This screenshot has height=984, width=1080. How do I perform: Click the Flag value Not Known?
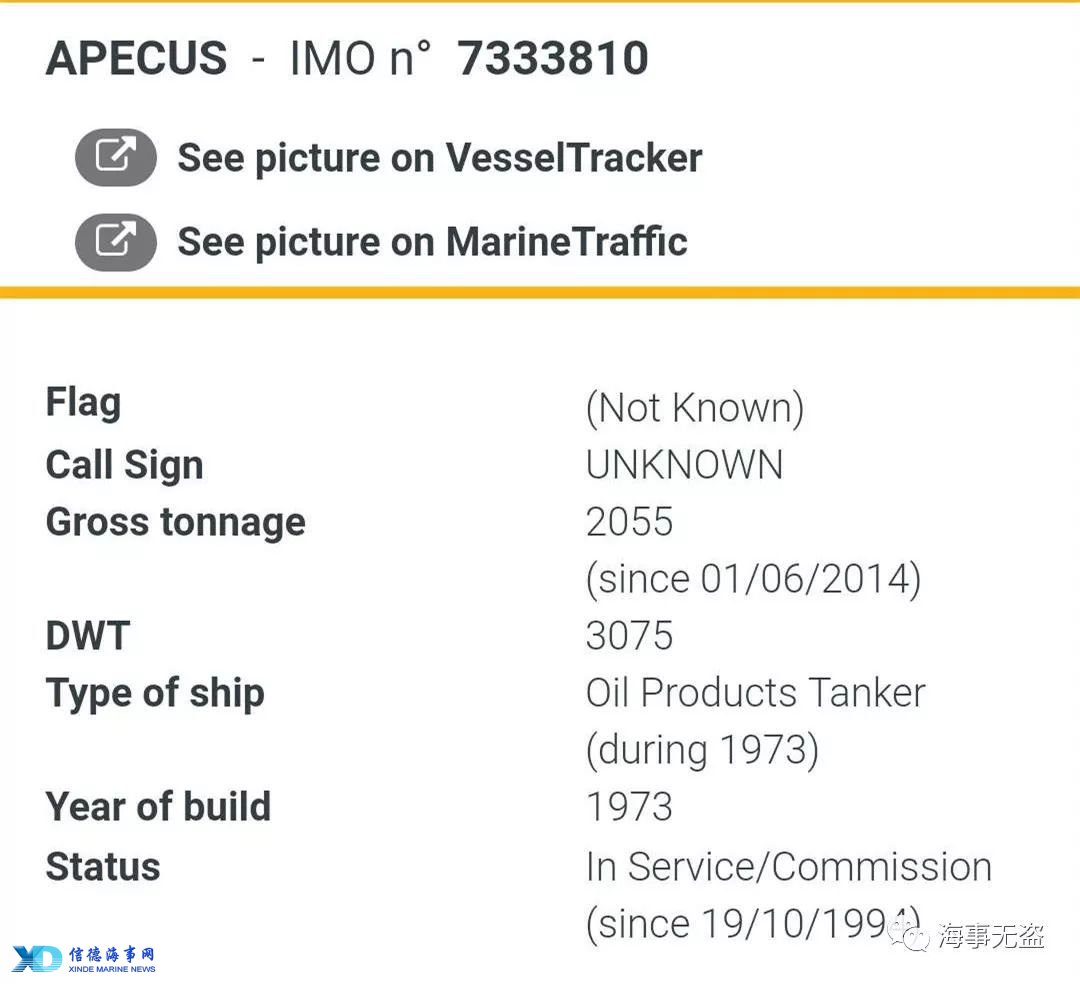pos(694,408)
